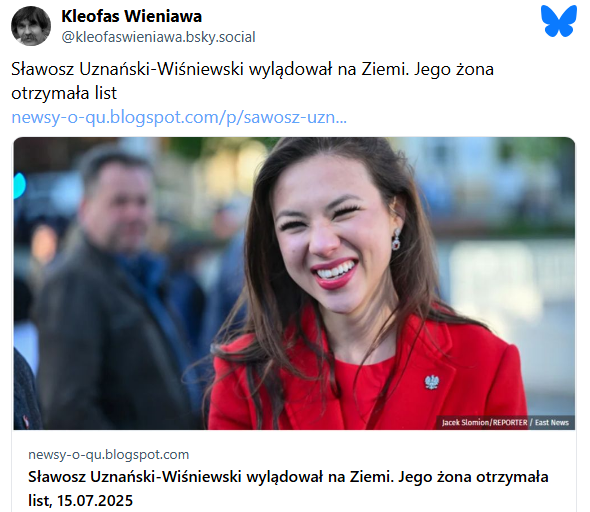Click the earring in the photo
590x512 pixels.
coord(396,240)
